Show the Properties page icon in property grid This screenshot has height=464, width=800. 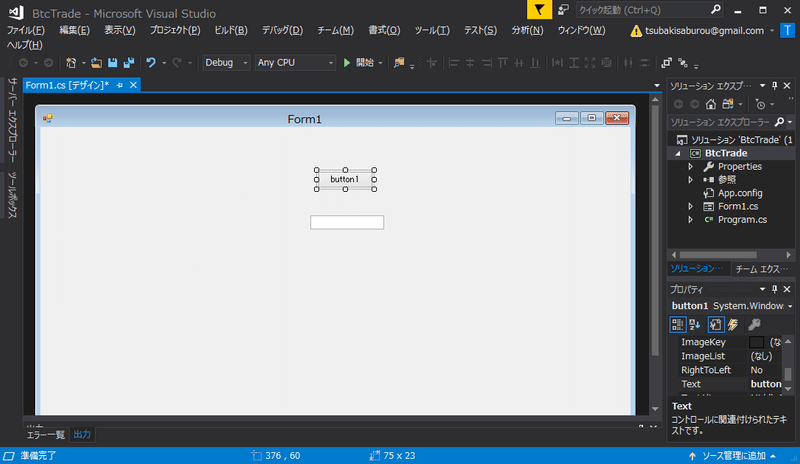coord(716,325)
